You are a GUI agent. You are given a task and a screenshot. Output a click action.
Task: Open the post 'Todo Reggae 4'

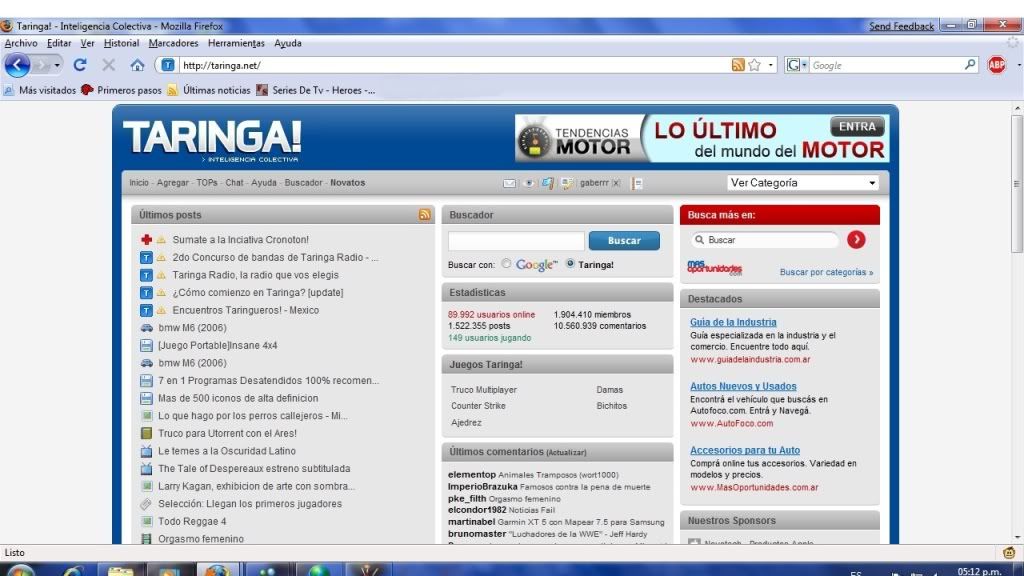[192, 521]
